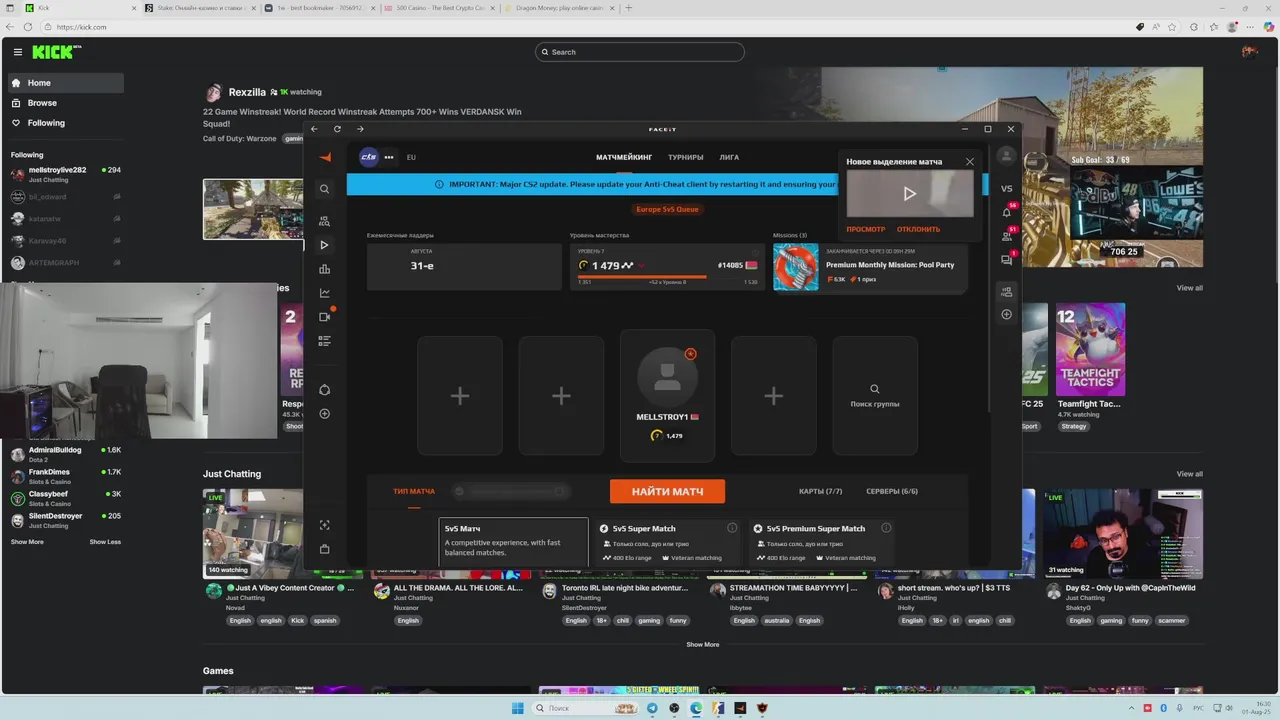1280x720 pixels.
Task: Switch to ЛИГА tab
Action: click(730, 157)
